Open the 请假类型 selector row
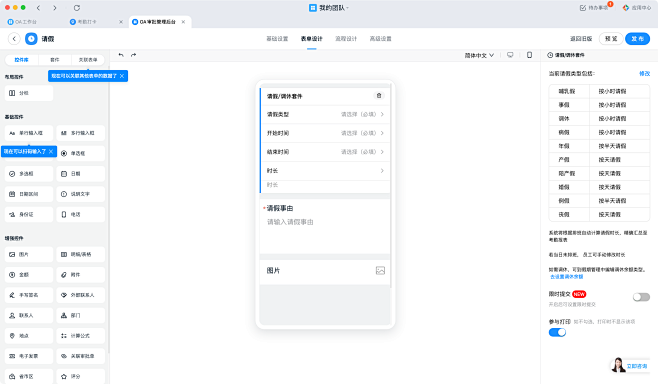 325,114
